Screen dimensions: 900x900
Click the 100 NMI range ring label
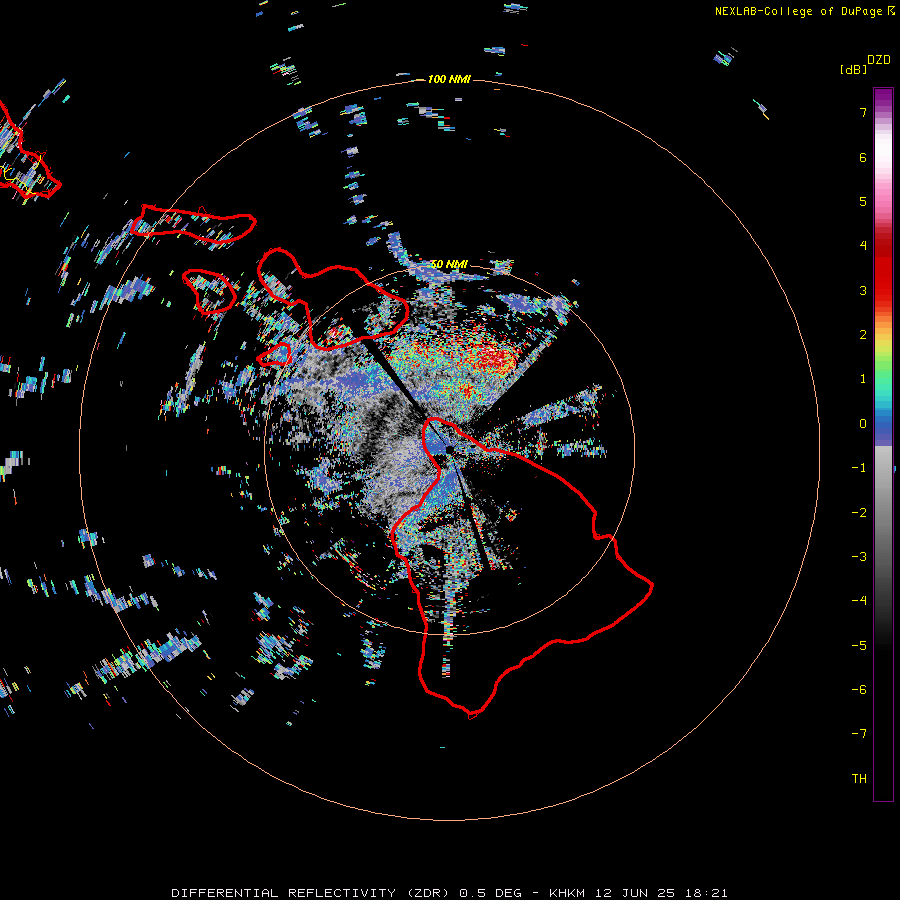point(449,79)
